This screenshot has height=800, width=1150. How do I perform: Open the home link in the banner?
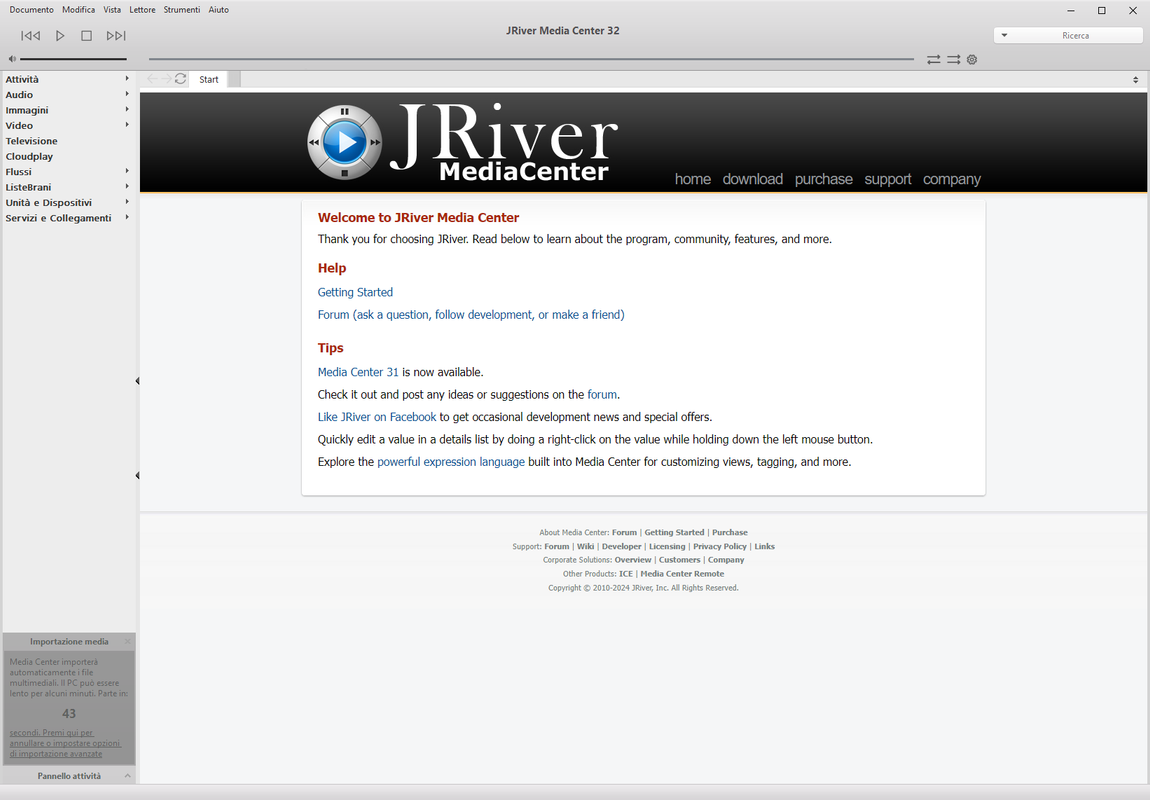pos(692,179)
